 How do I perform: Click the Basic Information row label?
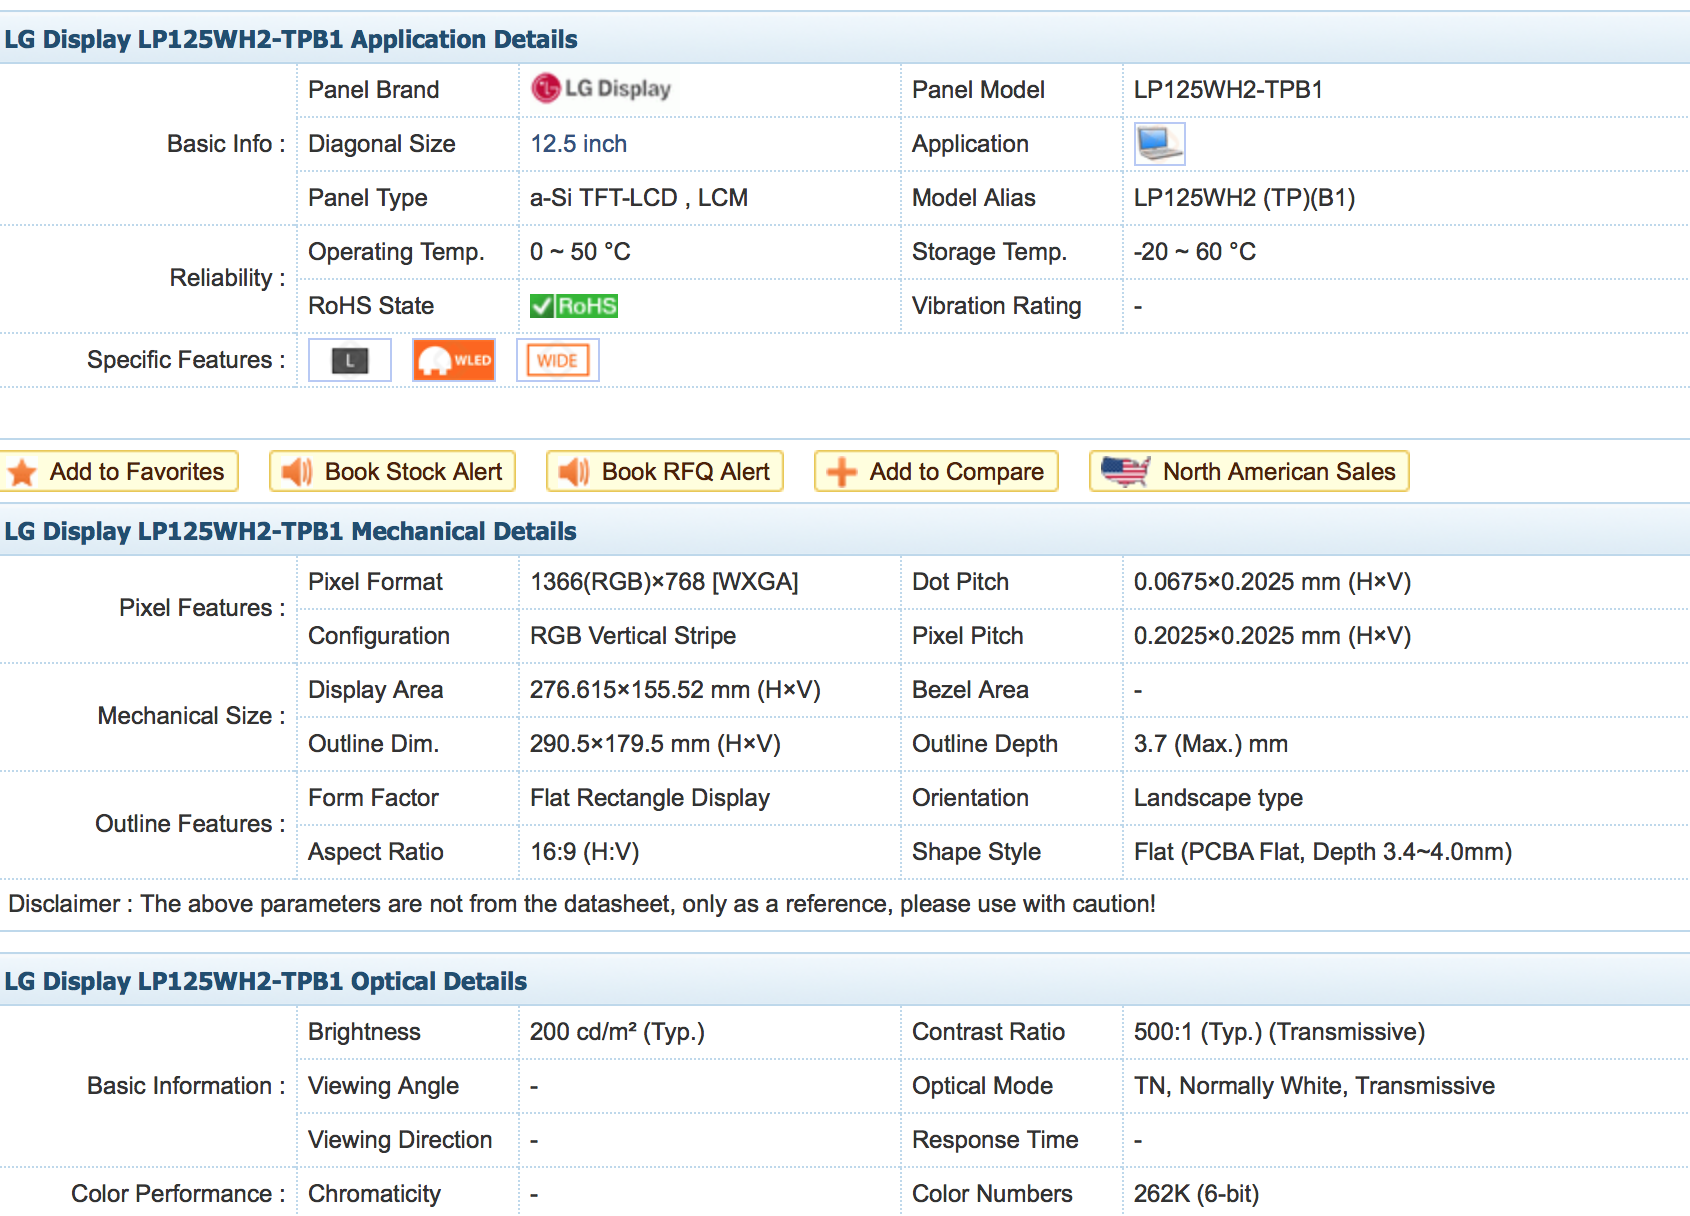point(186,1086)
